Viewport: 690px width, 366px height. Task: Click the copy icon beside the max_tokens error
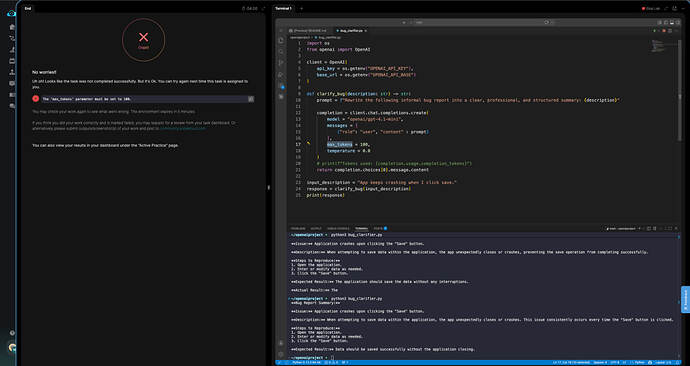click(251, 99)
